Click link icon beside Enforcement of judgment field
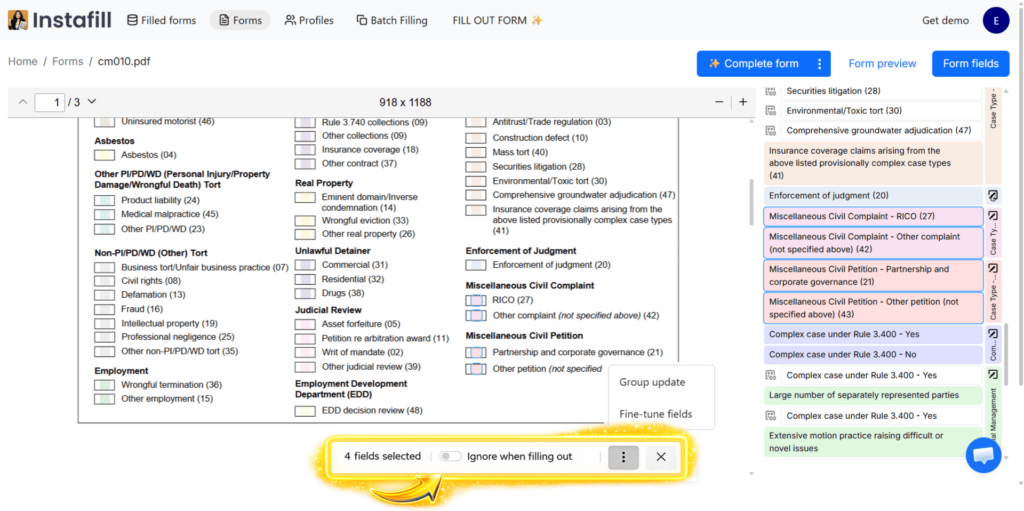The image size is (1024, 511). (x=993, y=195)
